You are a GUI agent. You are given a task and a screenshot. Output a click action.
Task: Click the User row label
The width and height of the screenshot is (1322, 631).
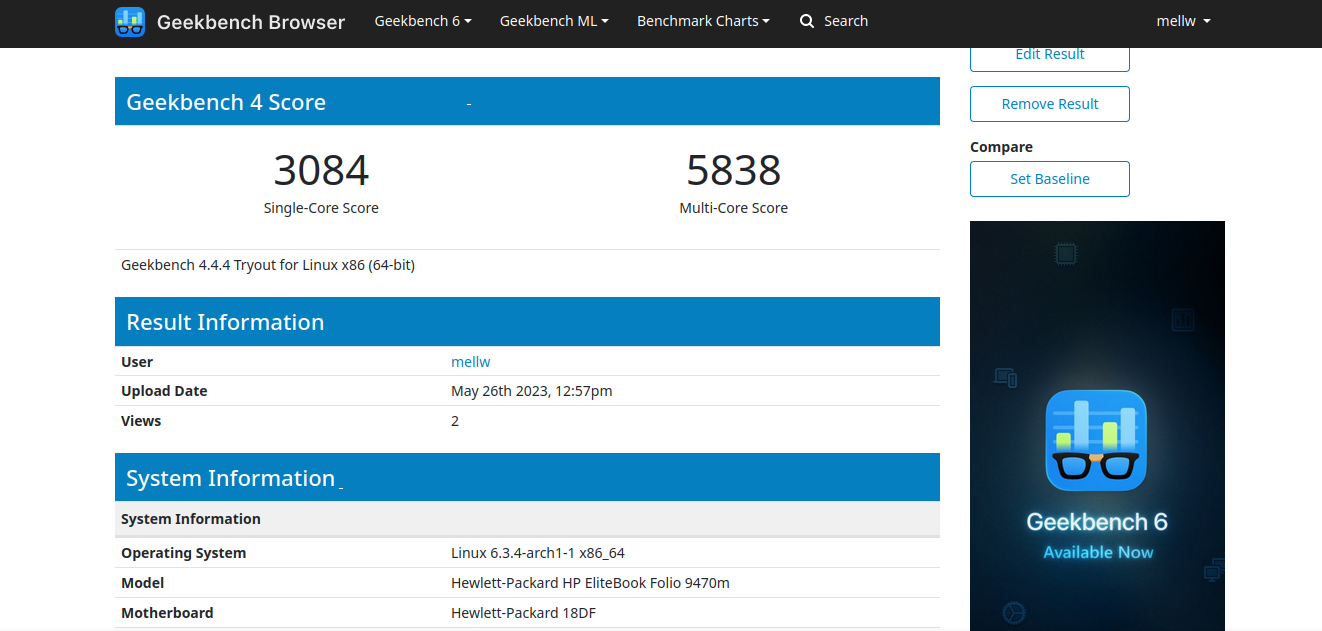(x=137, y=362)
